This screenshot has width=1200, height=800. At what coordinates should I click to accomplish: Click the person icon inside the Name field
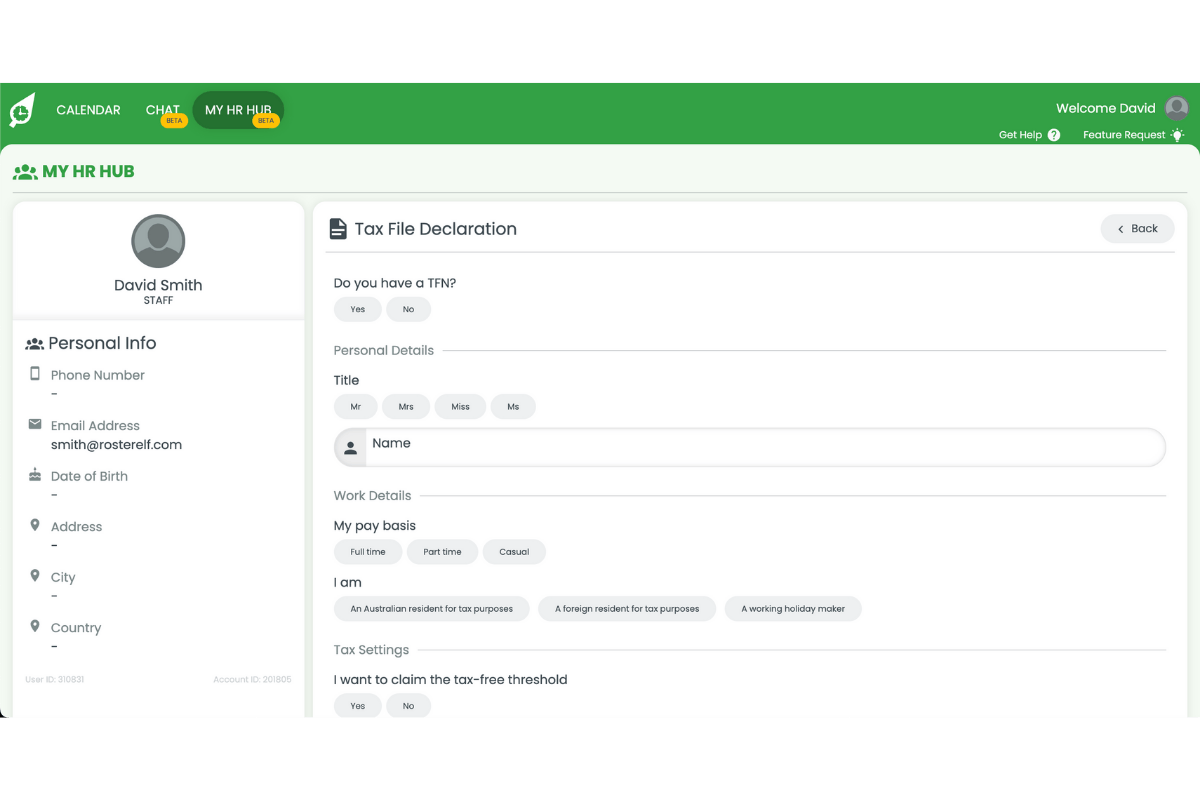[349, 447]
